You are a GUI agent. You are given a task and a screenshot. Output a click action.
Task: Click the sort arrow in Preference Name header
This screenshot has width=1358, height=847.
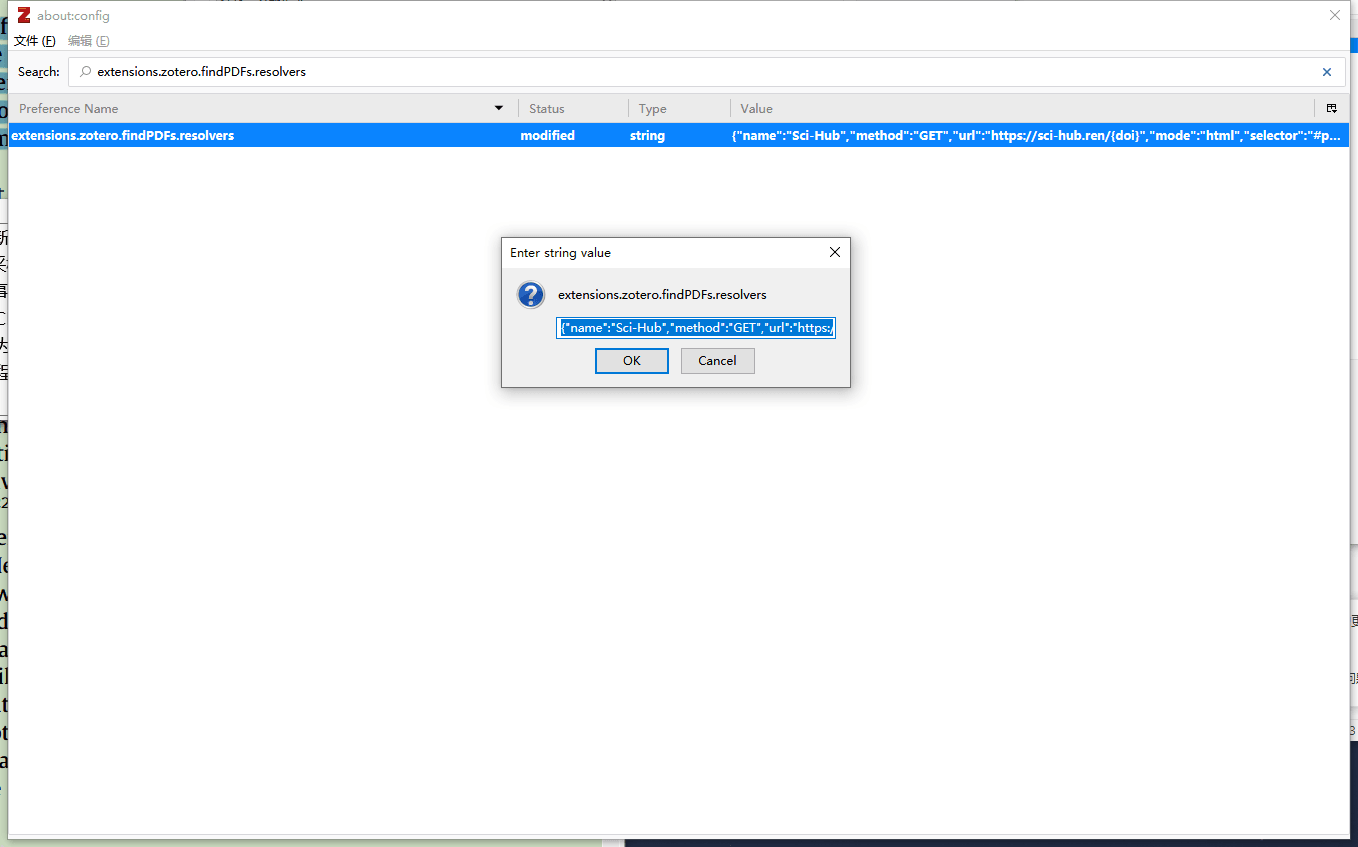point(499,108)
